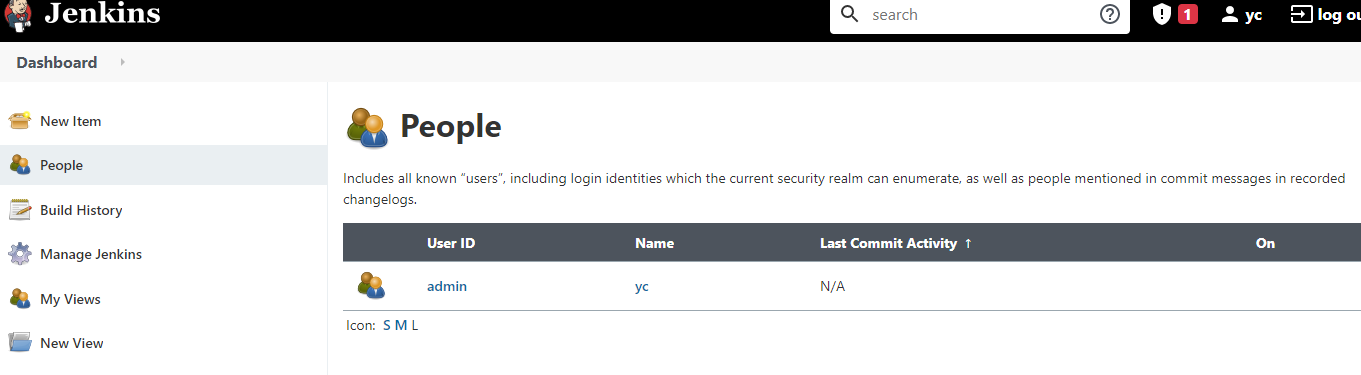Open New Item in sidebar

click(70, 121)
